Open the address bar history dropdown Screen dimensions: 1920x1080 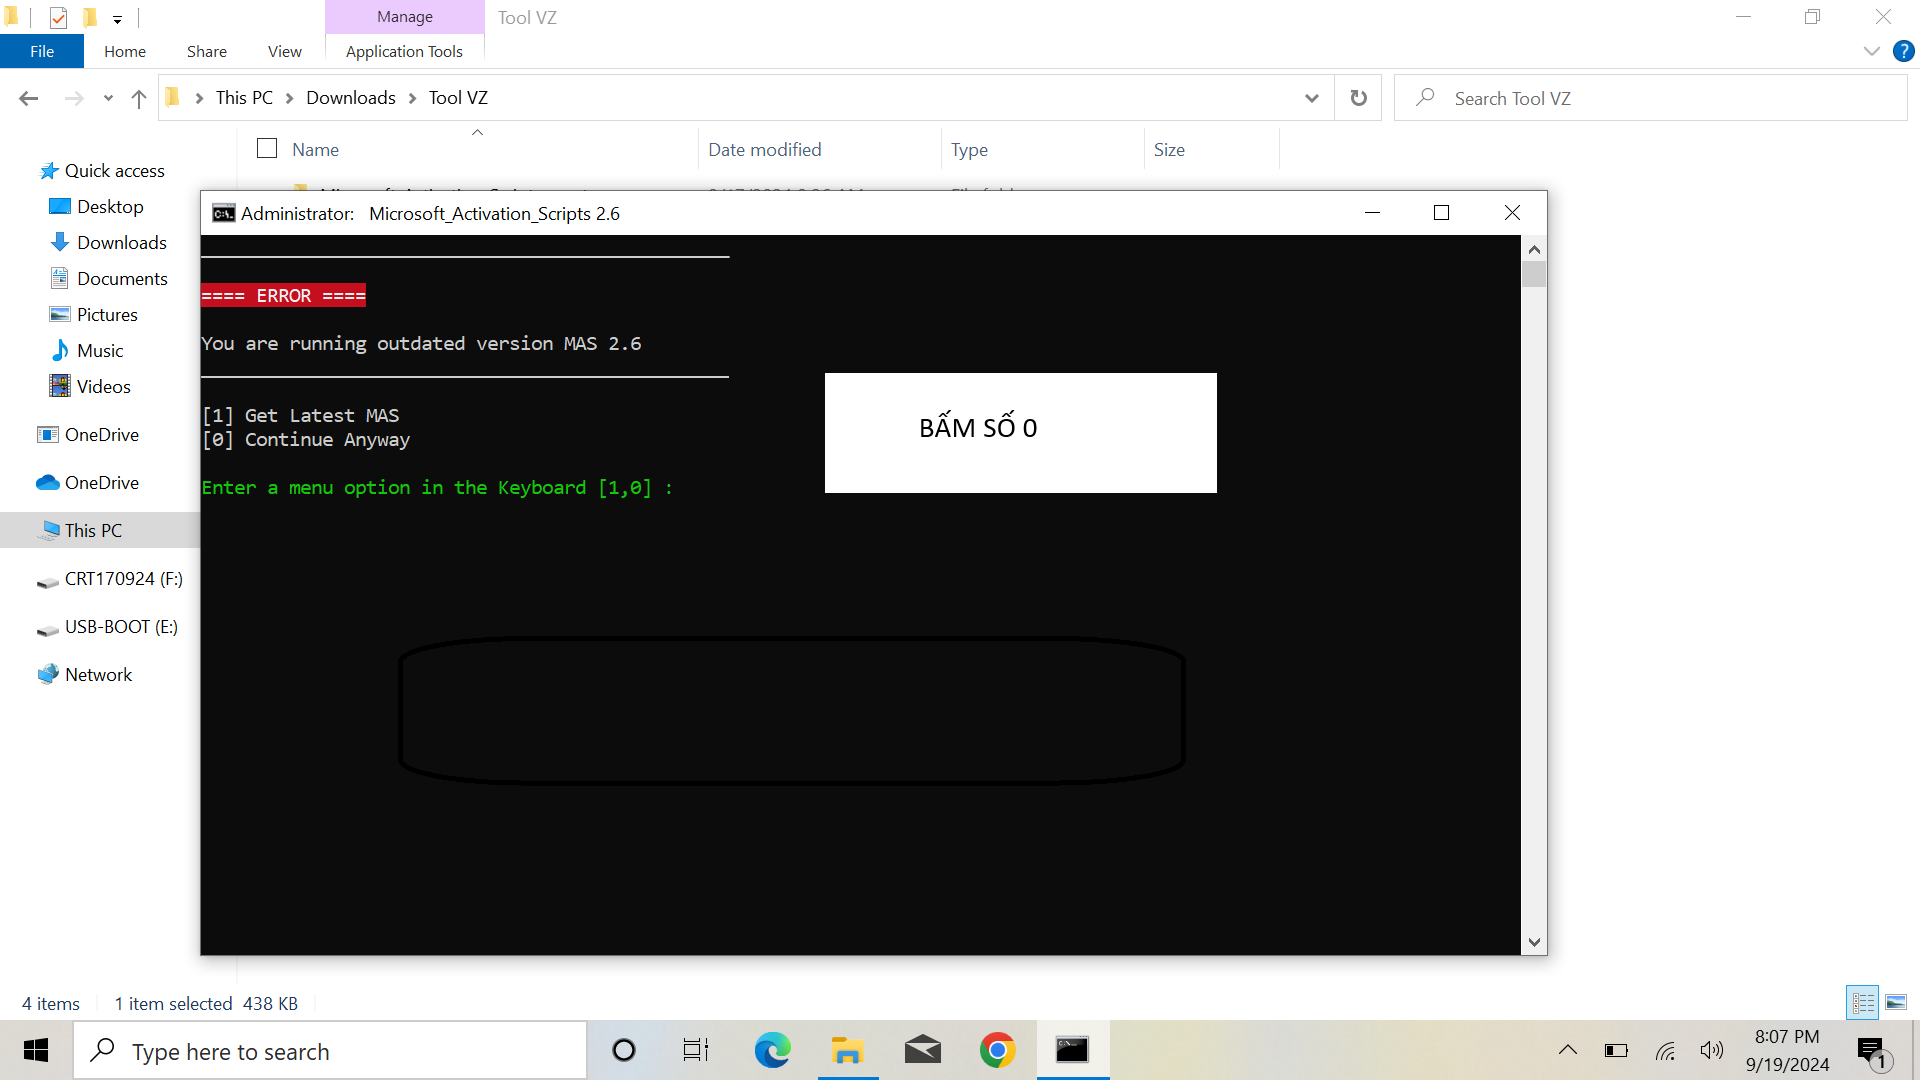point(1312,98)
